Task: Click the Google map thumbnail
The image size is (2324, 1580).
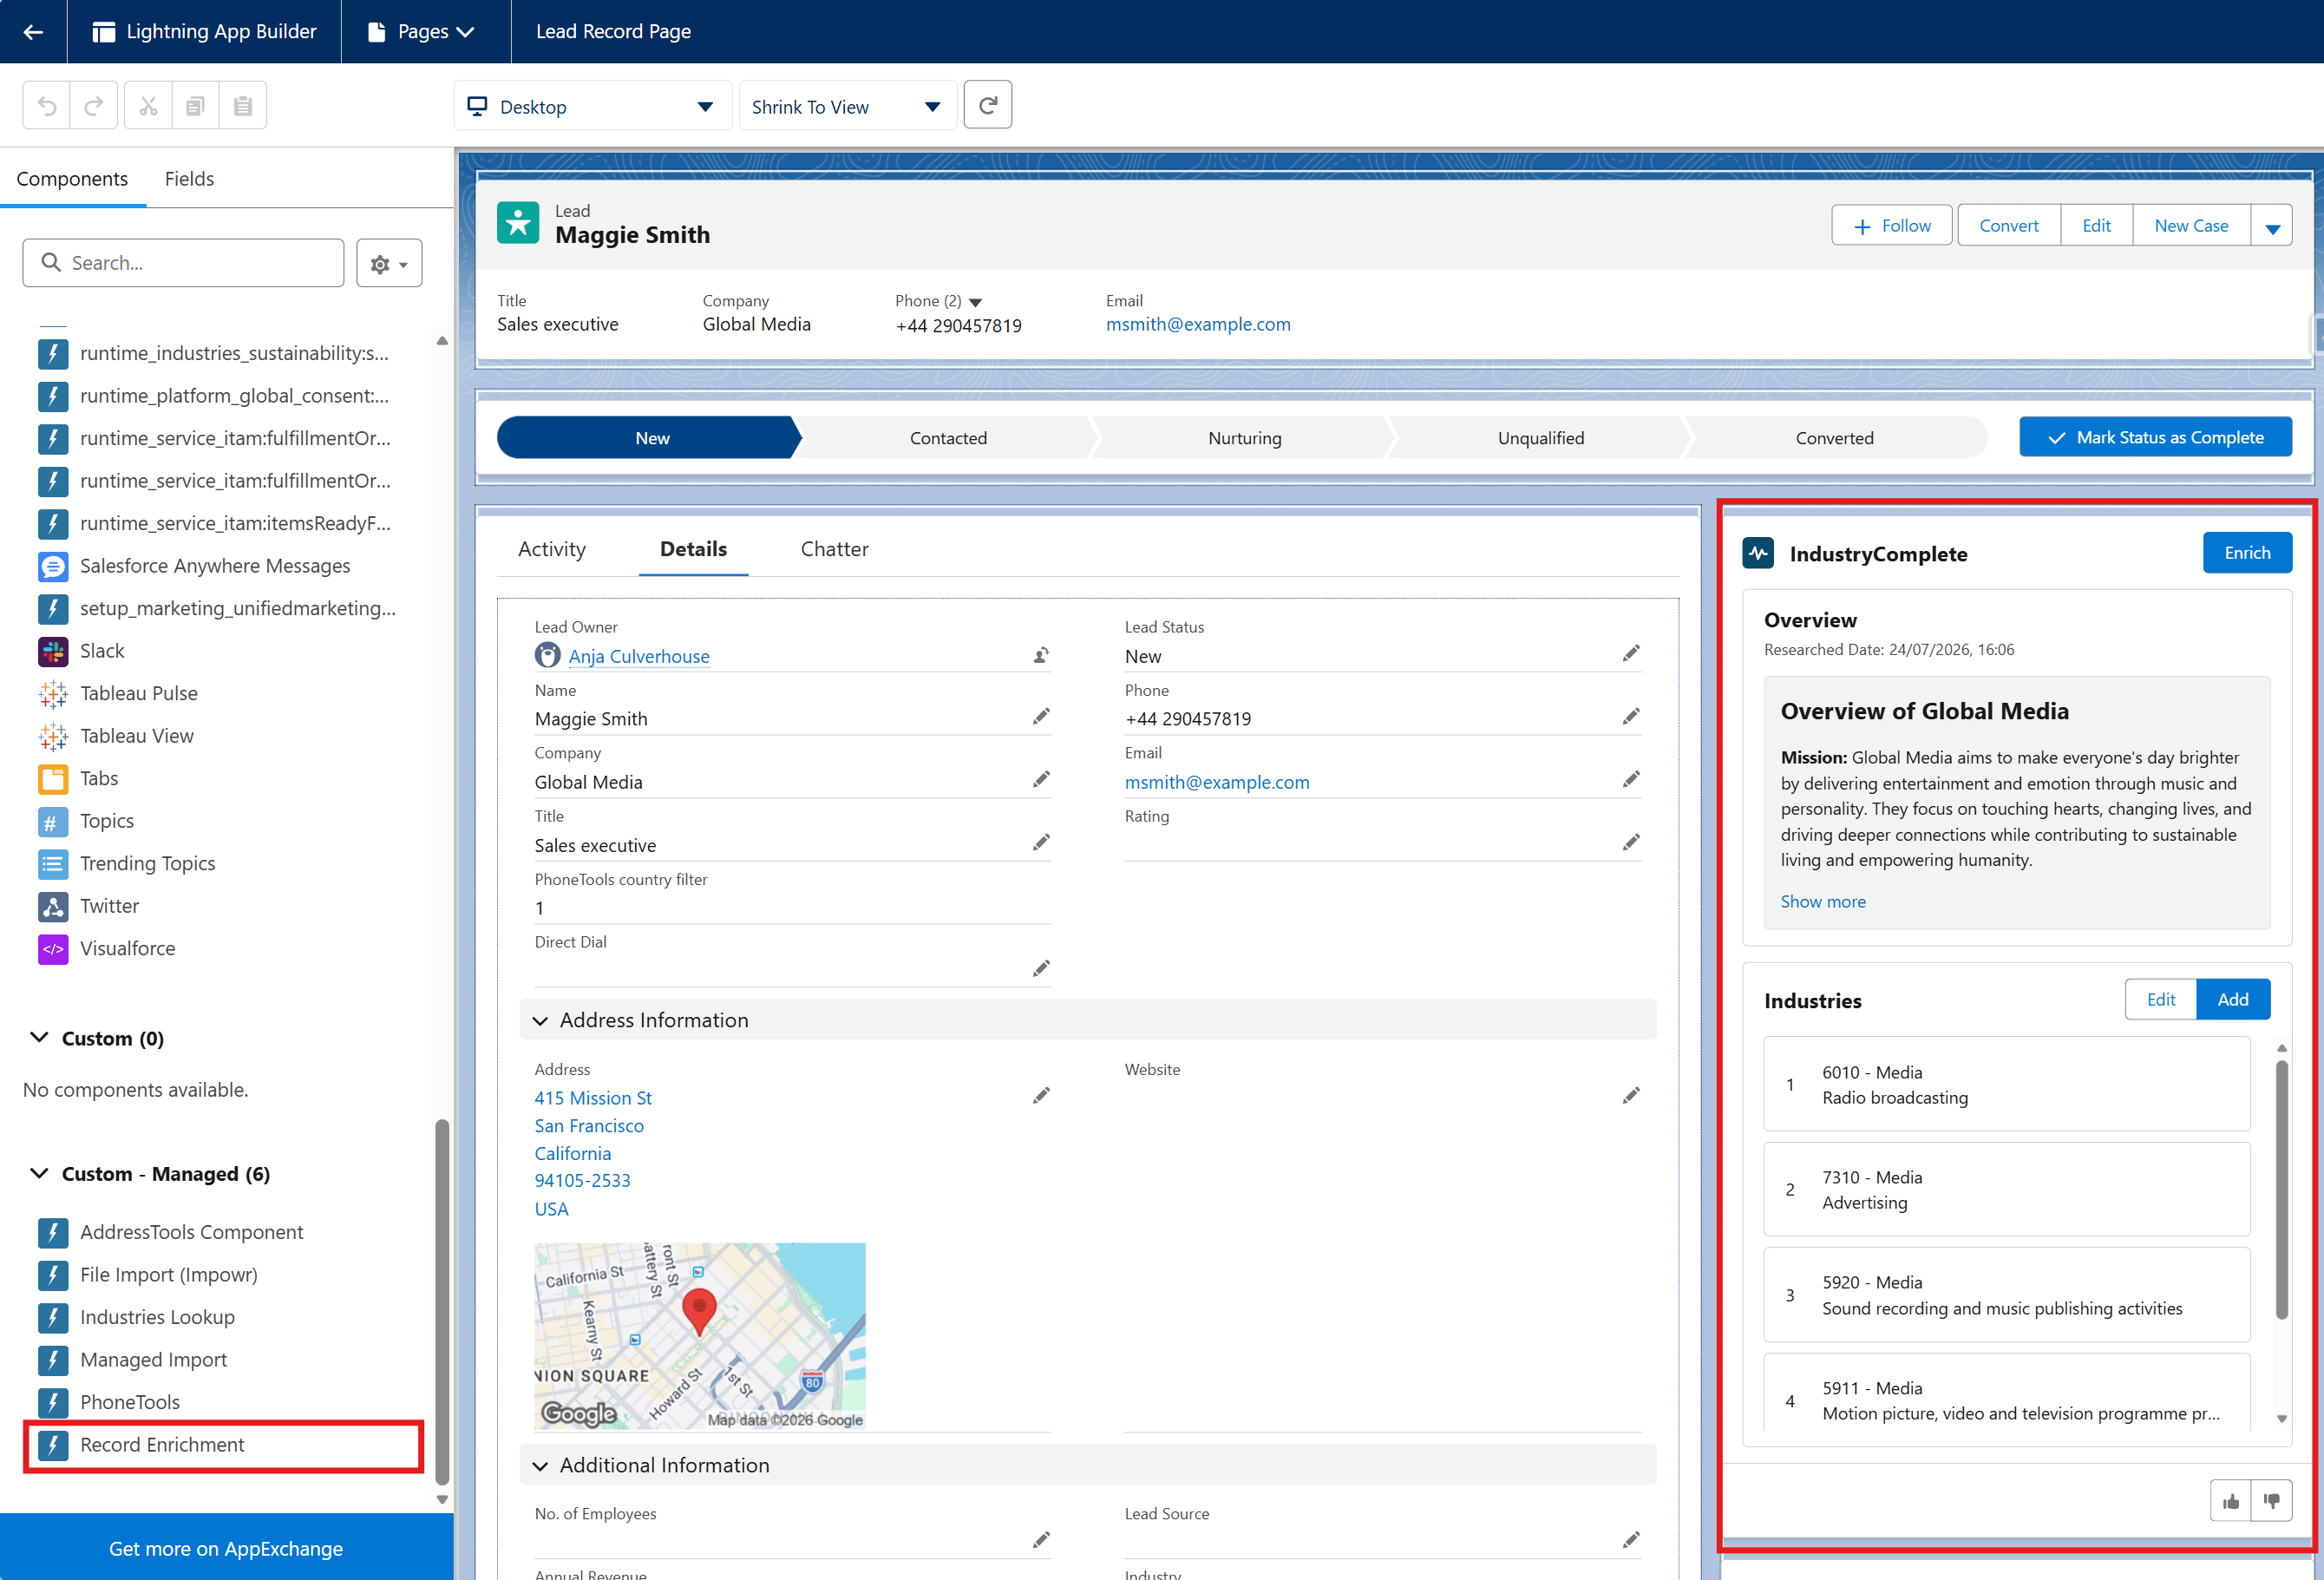Action: point(700,1336)
